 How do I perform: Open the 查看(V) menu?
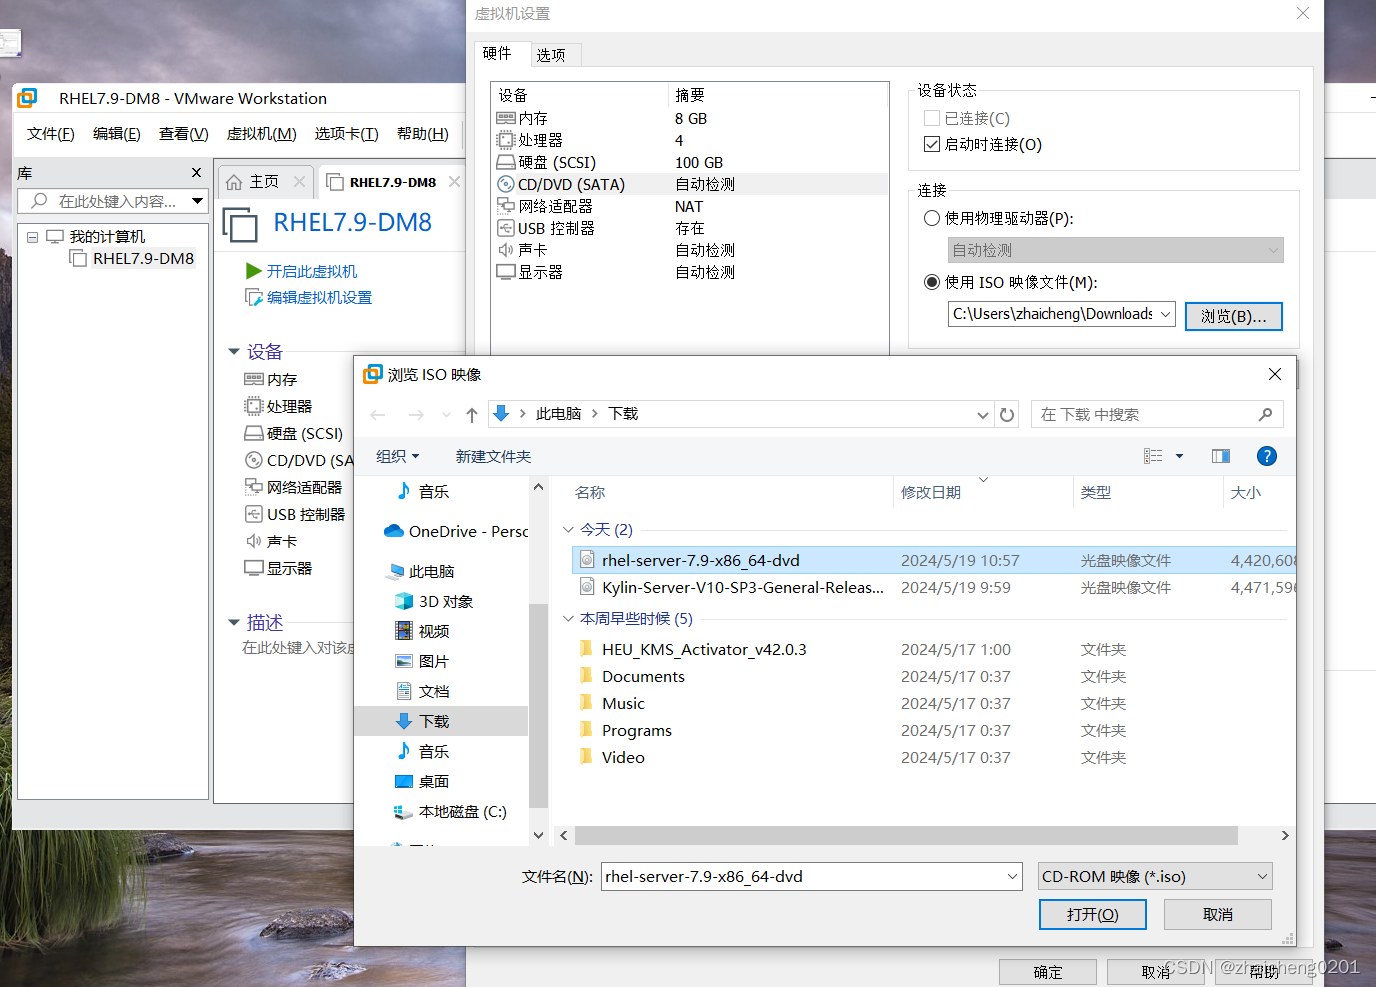point(183,134)
